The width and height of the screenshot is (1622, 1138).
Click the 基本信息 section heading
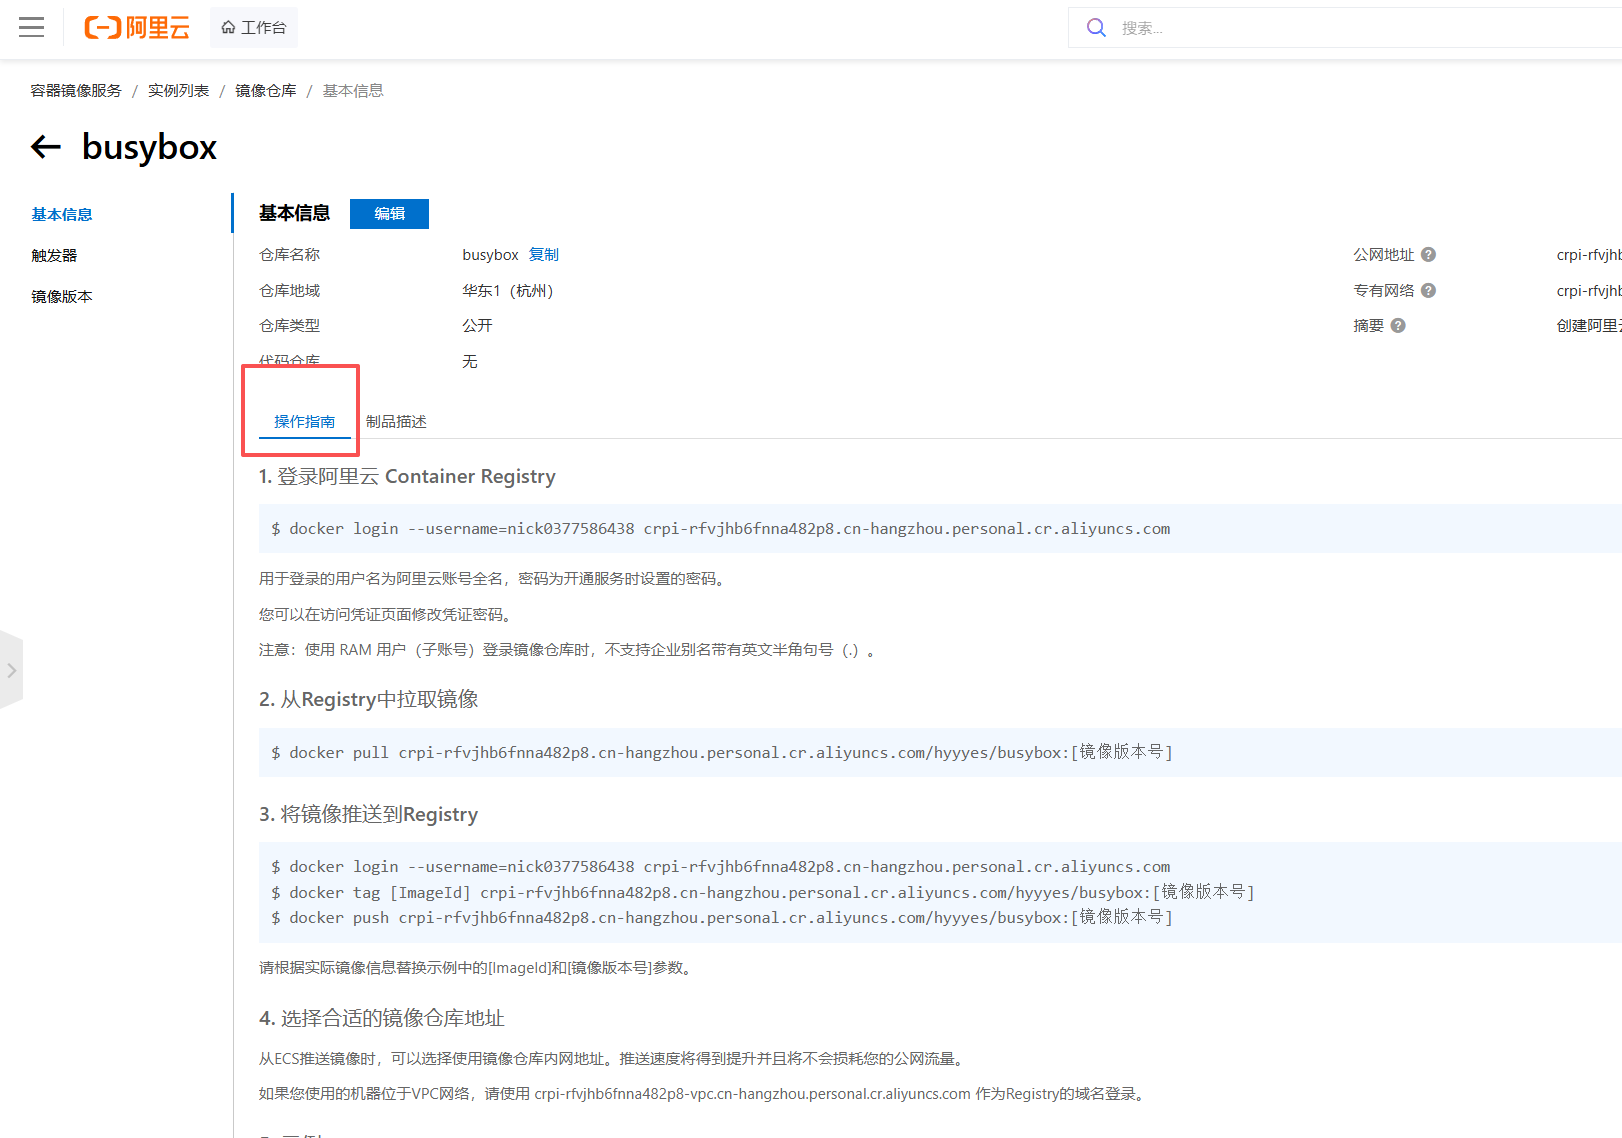click(294, 213)
